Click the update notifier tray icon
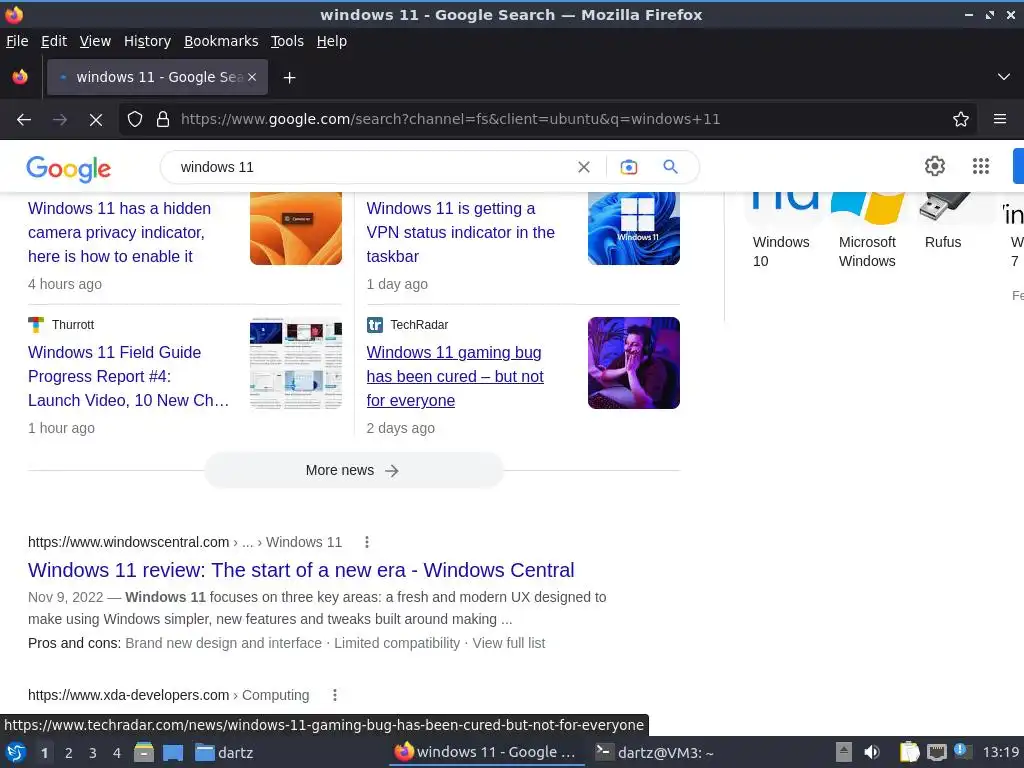Screen dimensions: 1024x768 pos(962,751)
